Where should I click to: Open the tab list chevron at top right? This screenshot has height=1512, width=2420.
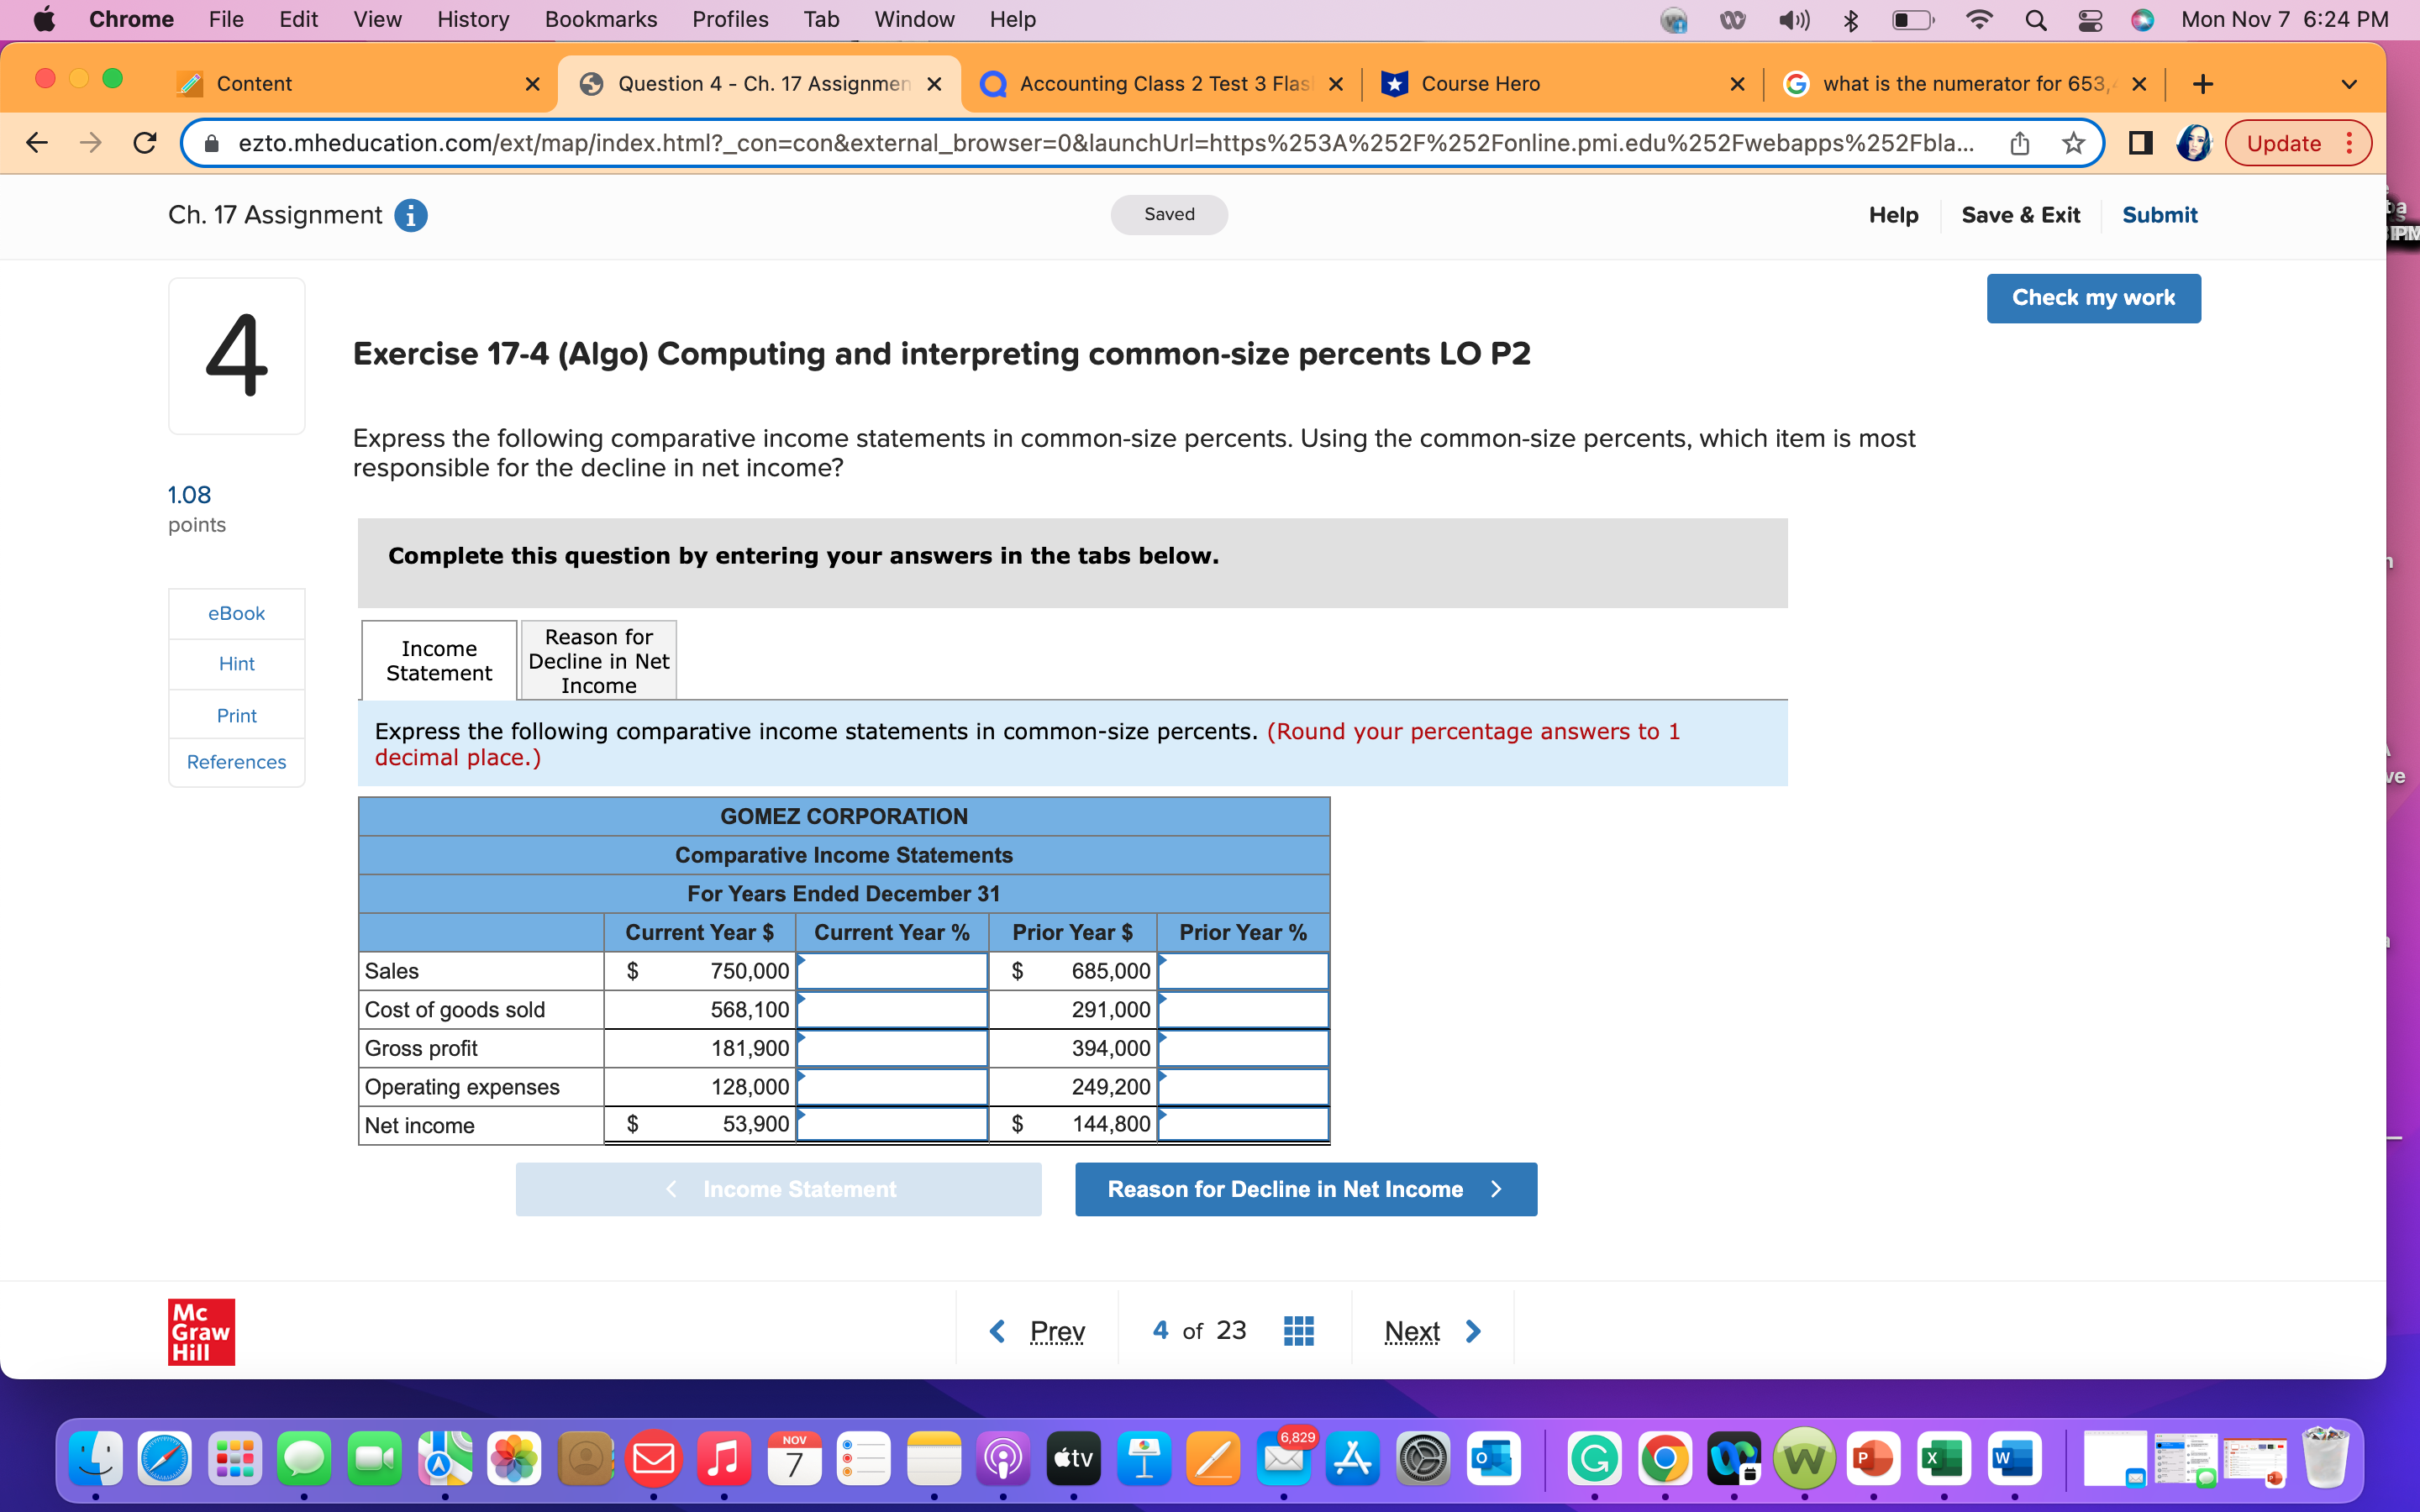(x=2349, y=84)
